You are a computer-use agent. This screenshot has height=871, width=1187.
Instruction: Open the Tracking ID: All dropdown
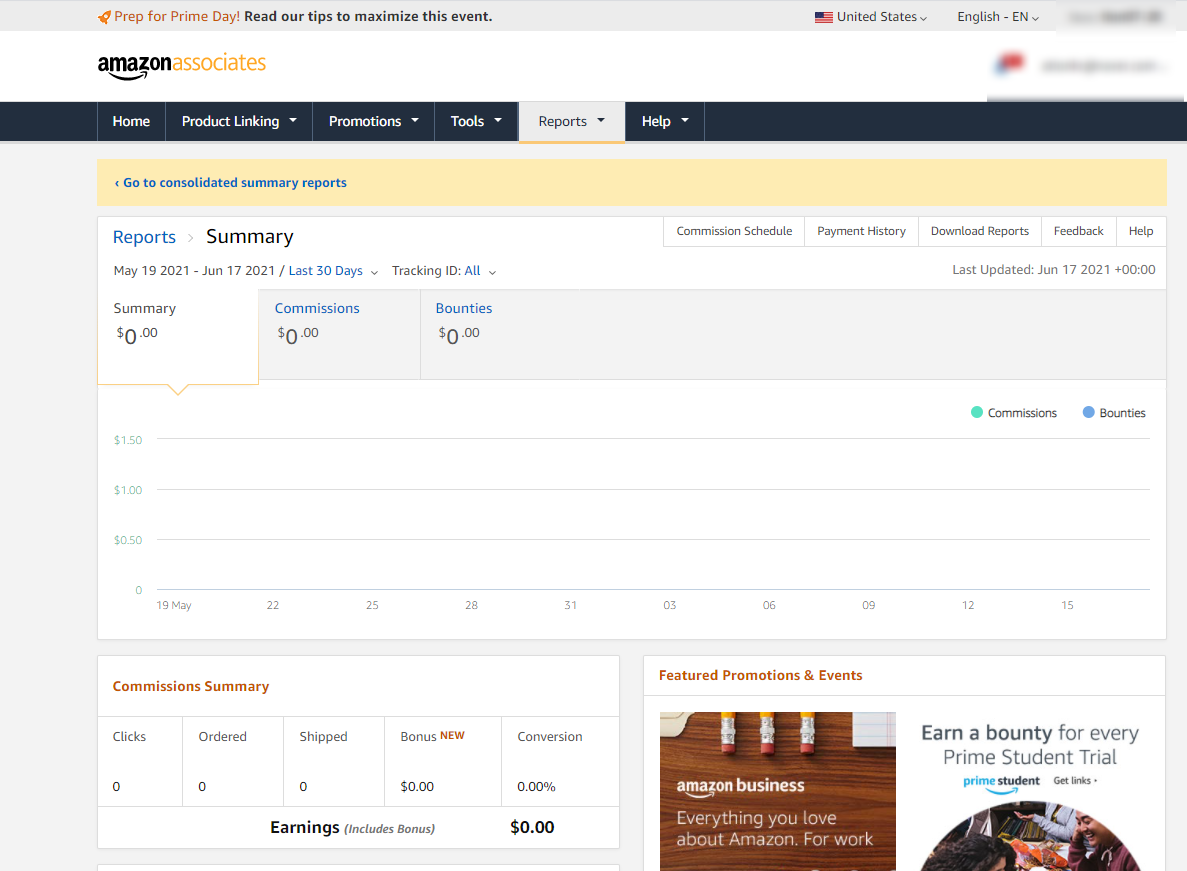click(444, 271)
